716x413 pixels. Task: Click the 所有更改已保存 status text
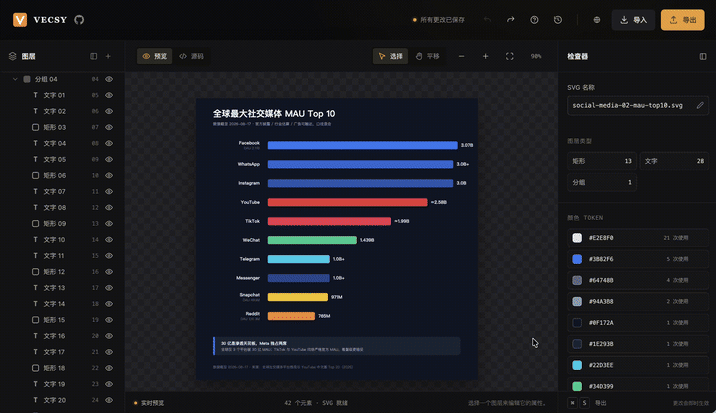pos(442,20)
